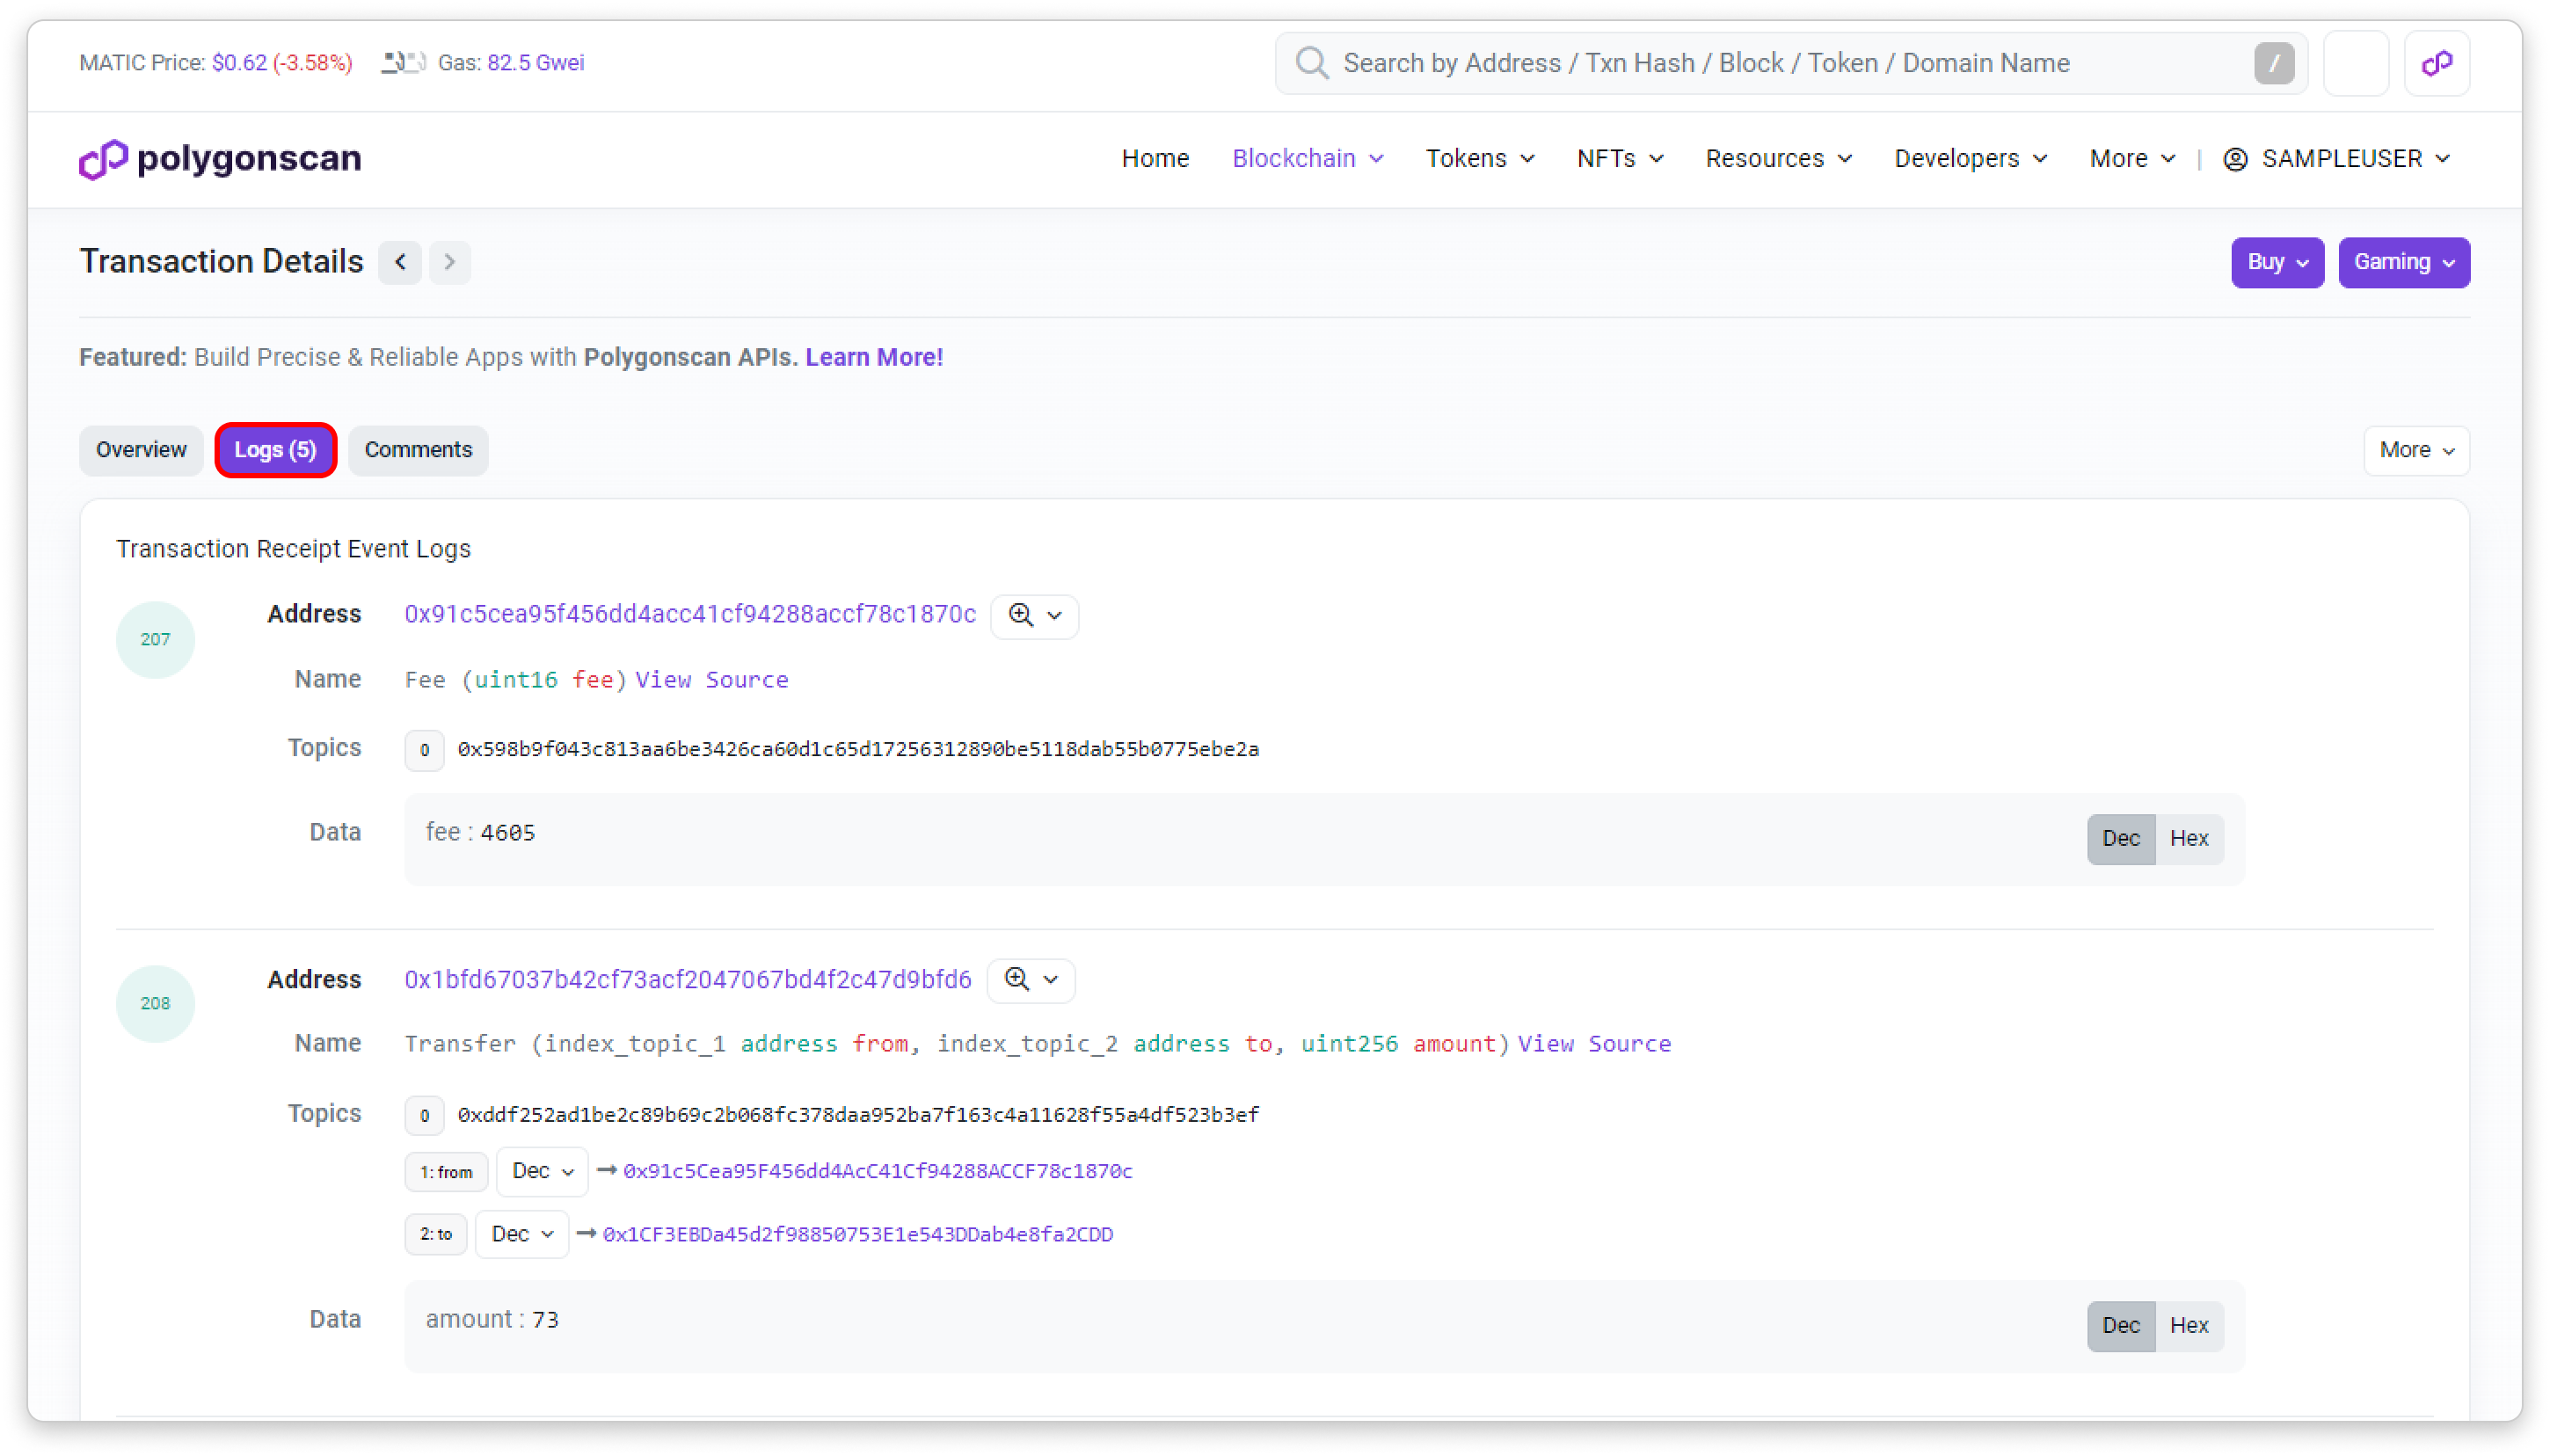Click the polygonscan logo
Screen dimensions: 2550x1456
(x=220, y=158)
